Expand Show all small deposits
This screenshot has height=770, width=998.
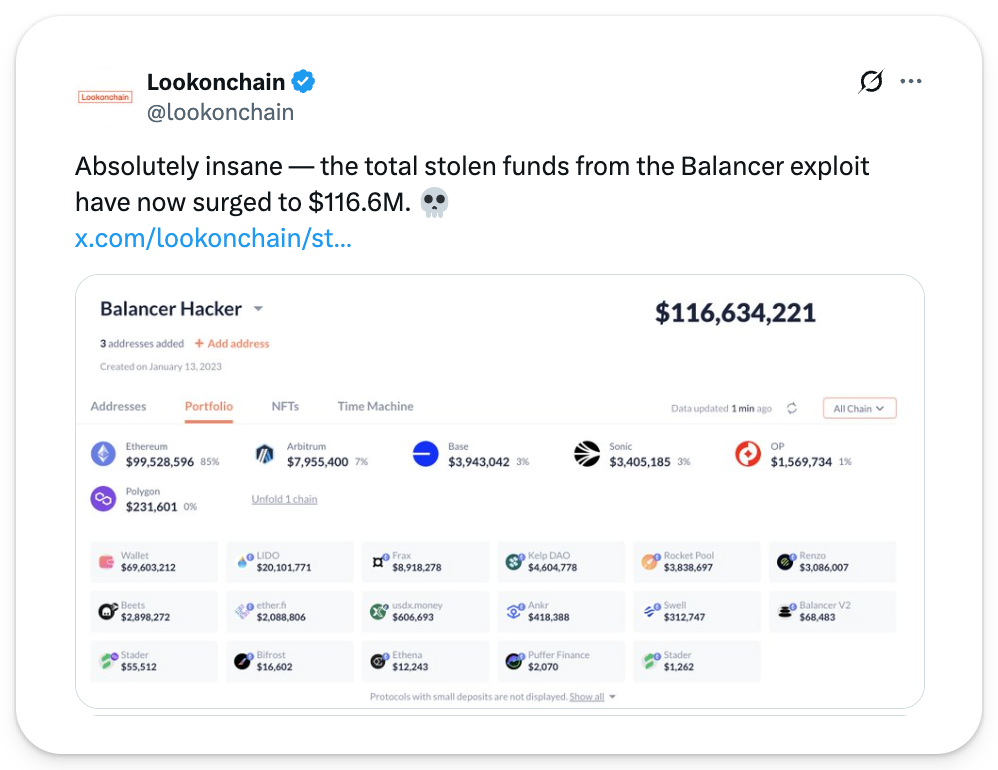coord(592,697)
